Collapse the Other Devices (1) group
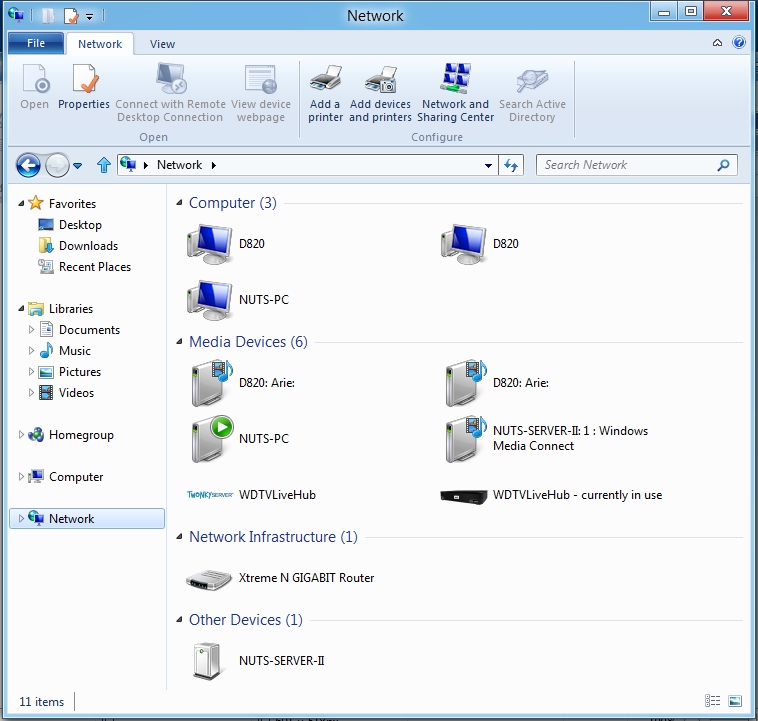 [179, 619]
